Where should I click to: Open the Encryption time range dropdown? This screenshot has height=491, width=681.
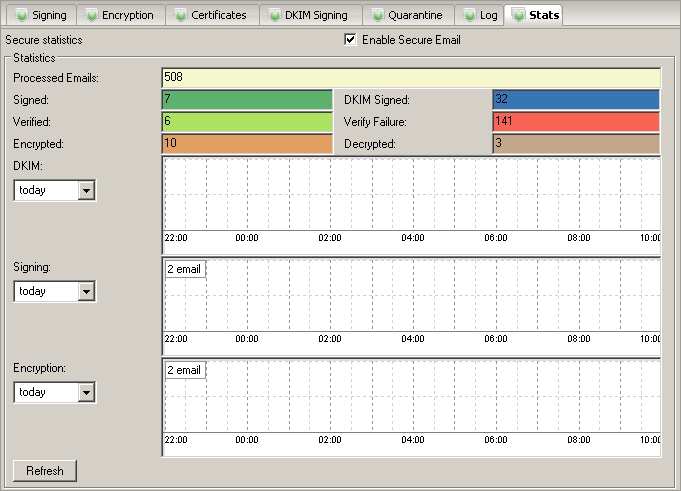point(86,392)
